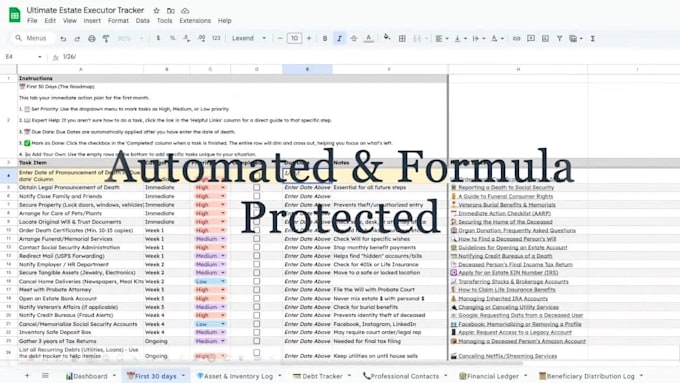
Task: Click the Merge cells icon
Action: tap(417, 39)
